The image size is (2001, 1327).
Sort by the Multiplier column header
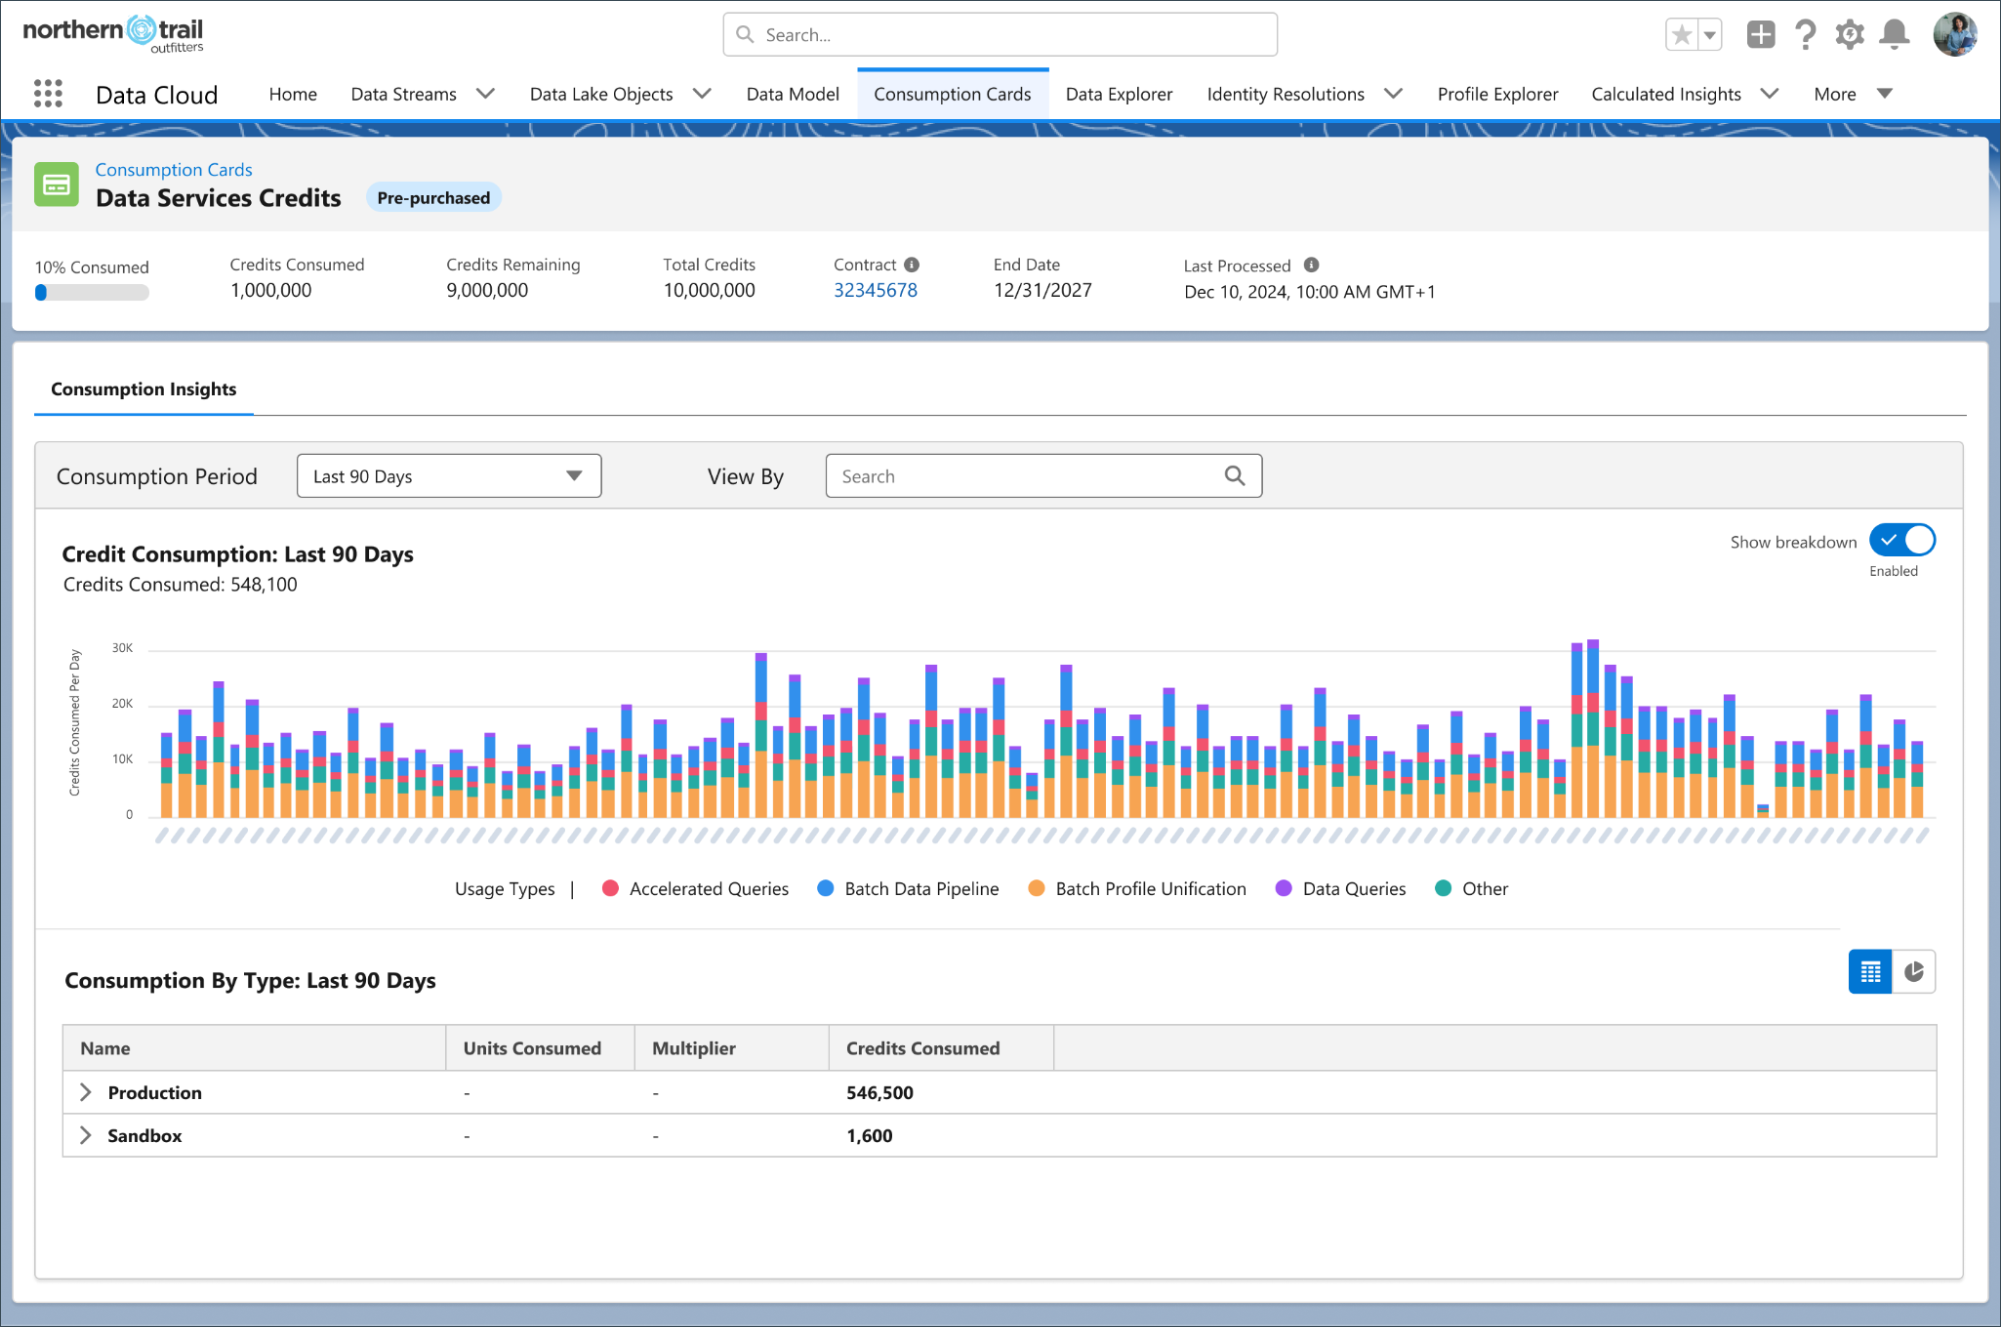(x=732, y=1048)
